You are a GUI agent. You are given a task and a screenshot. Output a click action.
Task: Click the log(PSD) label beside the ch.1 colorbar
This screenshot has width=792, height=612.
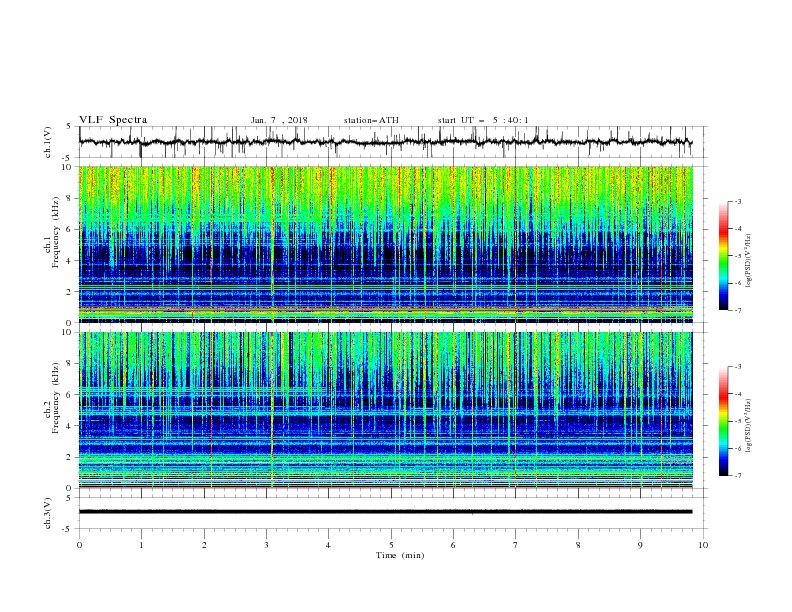748,261
